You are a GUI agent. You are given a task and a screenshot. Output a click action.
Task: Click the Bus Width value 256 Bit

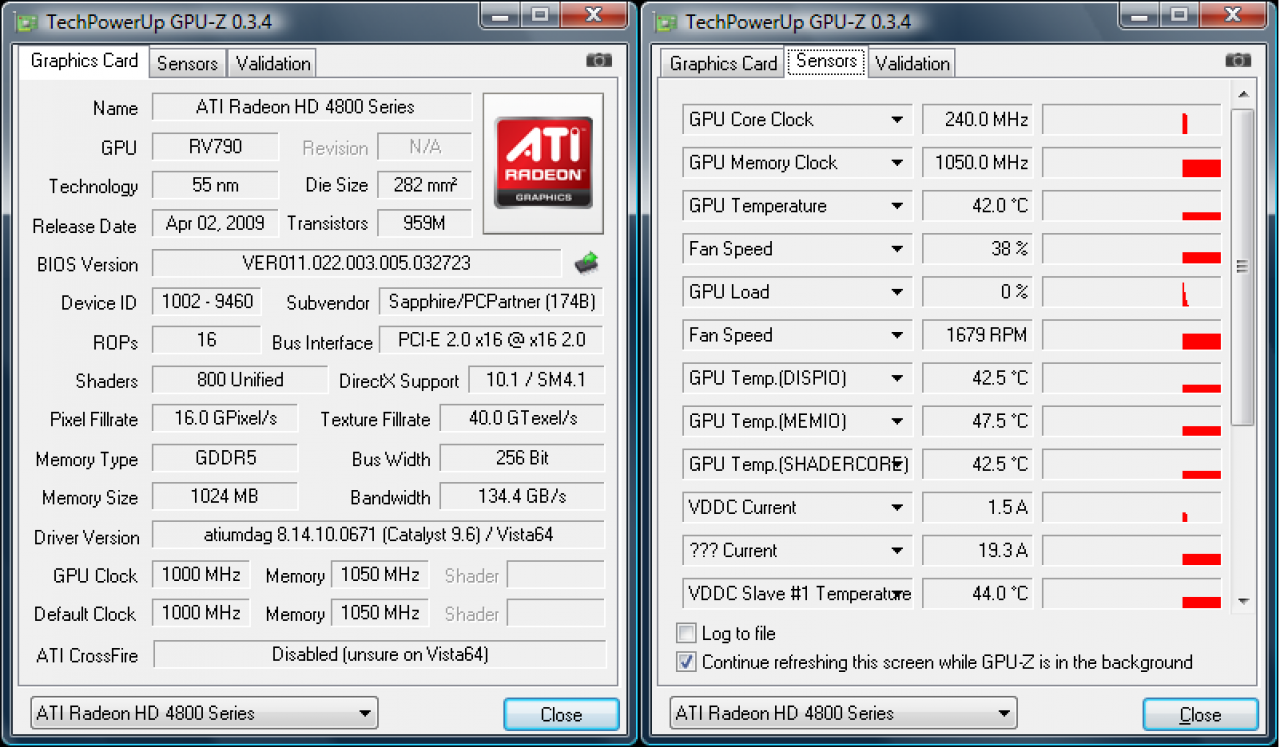(522, 458)
